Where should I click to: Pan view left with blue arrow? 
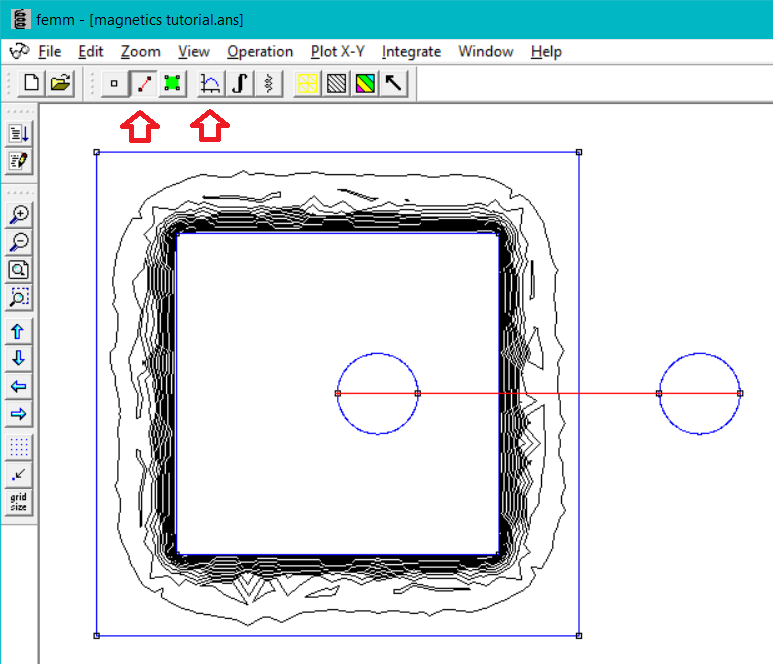click(19, 386)
